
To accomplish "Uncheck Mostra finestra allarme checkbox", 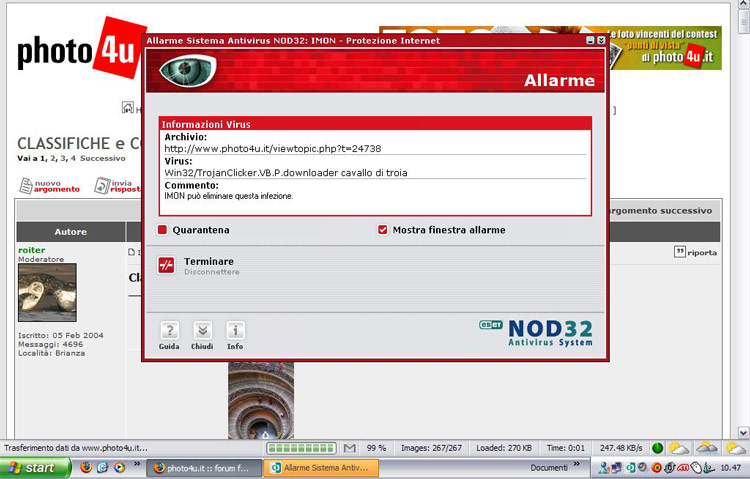I will coord(383,230).
